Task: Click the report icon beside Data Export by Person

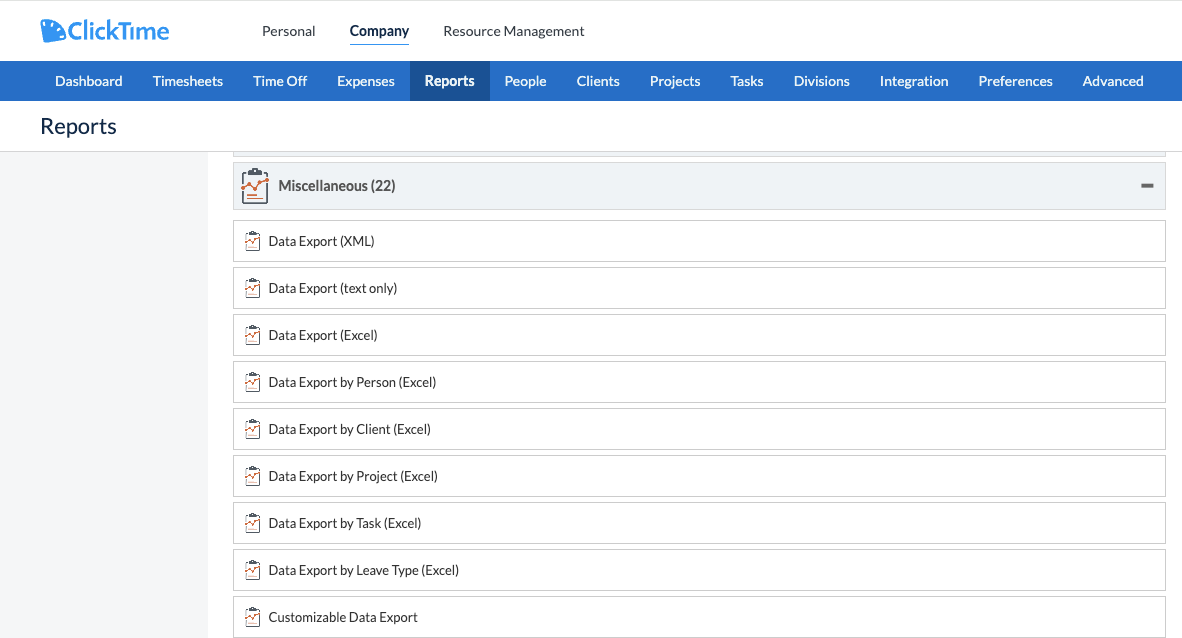Action: (252, 382)
